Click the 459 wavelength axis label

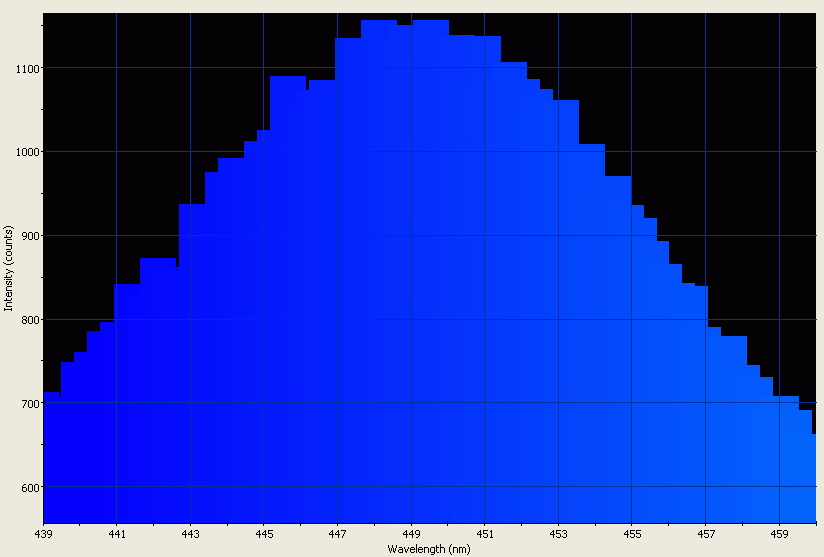tap(780, 534)
